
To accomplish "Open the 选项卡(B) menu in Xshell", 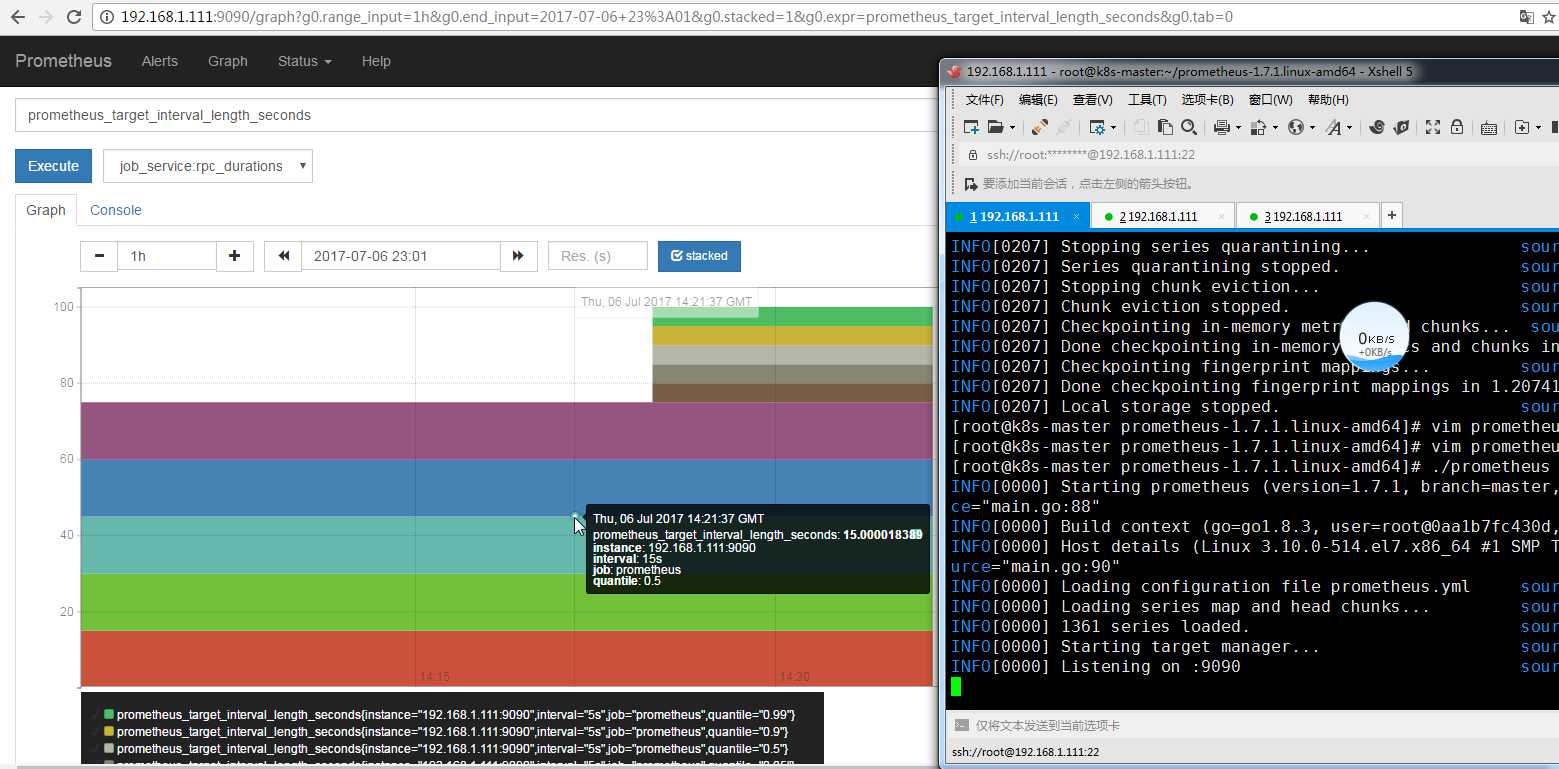I will tap(1207, 100).
